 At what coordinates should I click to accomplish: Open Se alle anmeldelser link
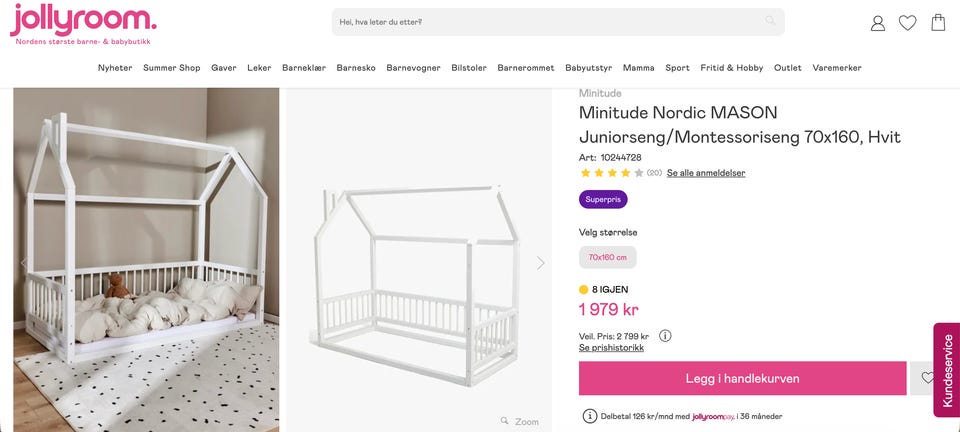(706, 173)
